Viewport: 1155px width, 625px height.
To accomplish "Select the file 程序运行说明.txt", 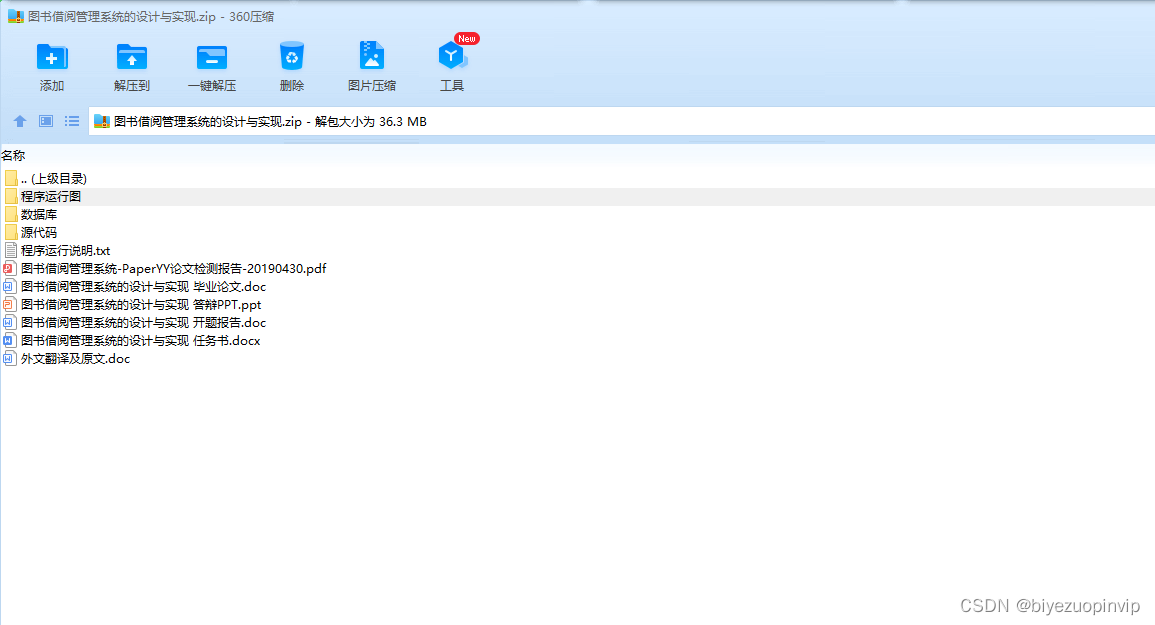I will [x=66, y=251].
